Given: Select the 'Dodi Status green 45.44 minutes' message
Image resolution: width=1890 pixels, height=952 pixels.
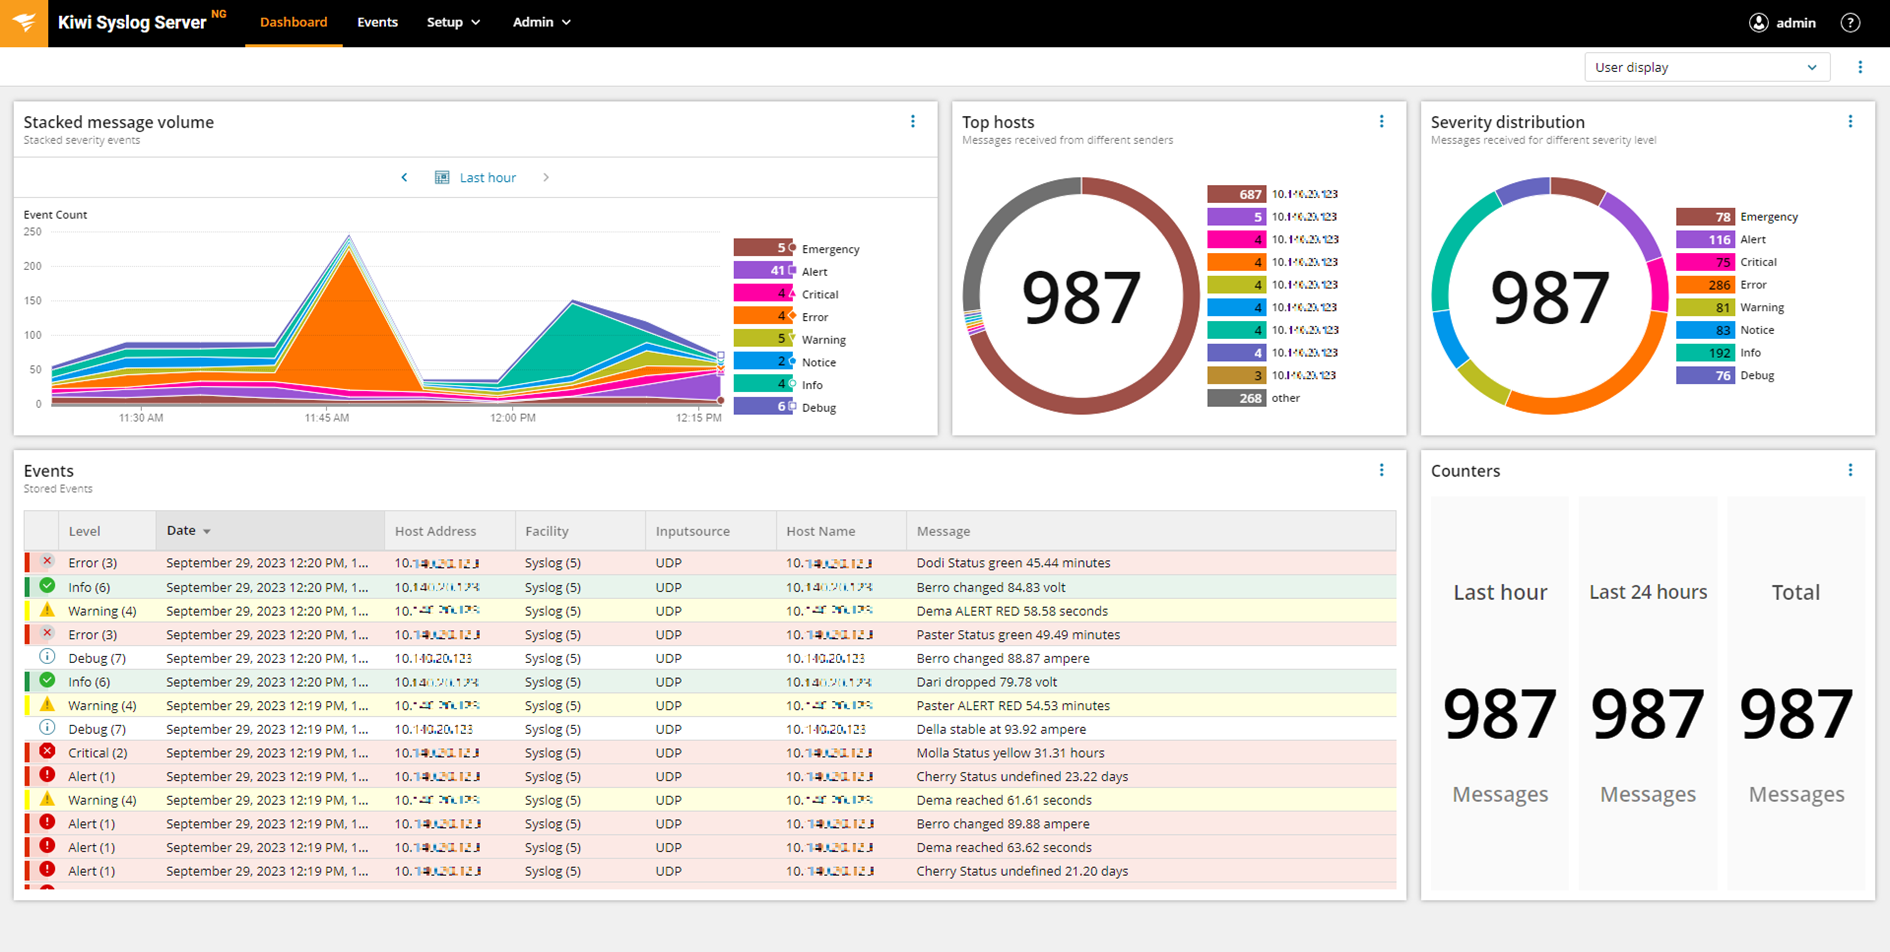Looking at the screenshot, I should coord(1013,563).
